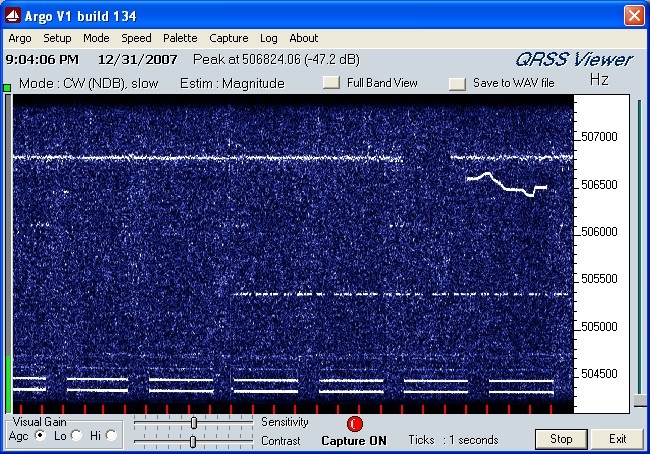The height and width of the screenshot is (454, 650).
Task: Open the Capture menu
Action: [228, 38]
